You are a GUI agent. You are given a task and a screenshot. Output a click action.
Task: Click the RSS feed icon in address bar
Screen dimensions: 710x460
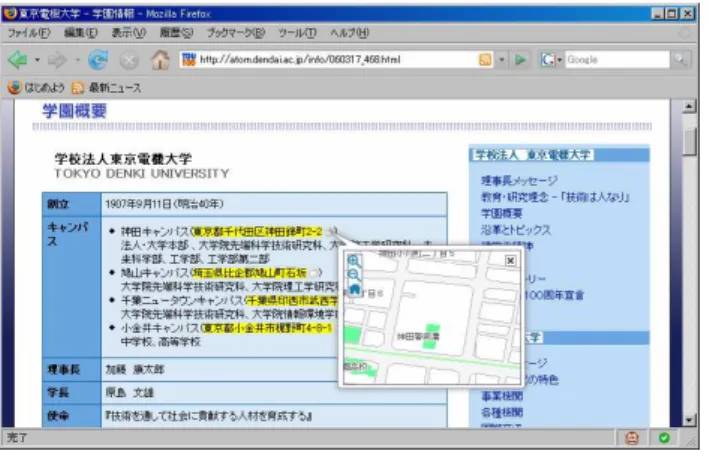(x=485, y=60)
